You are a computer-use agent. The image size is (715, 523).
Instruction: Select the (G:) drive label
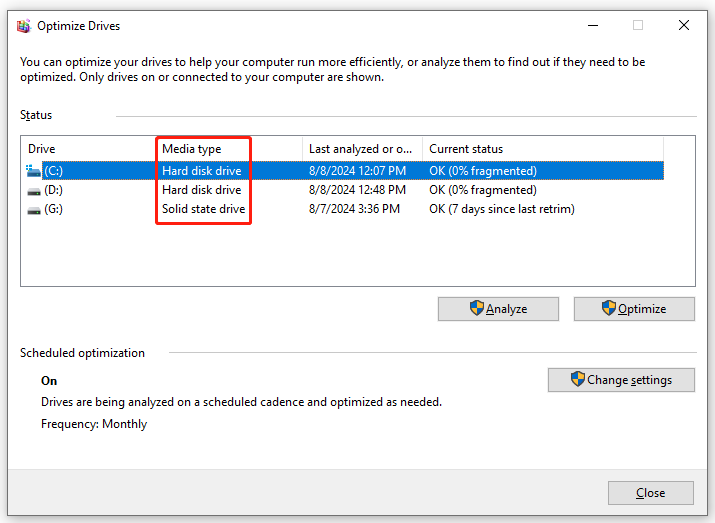coord(53,209)
